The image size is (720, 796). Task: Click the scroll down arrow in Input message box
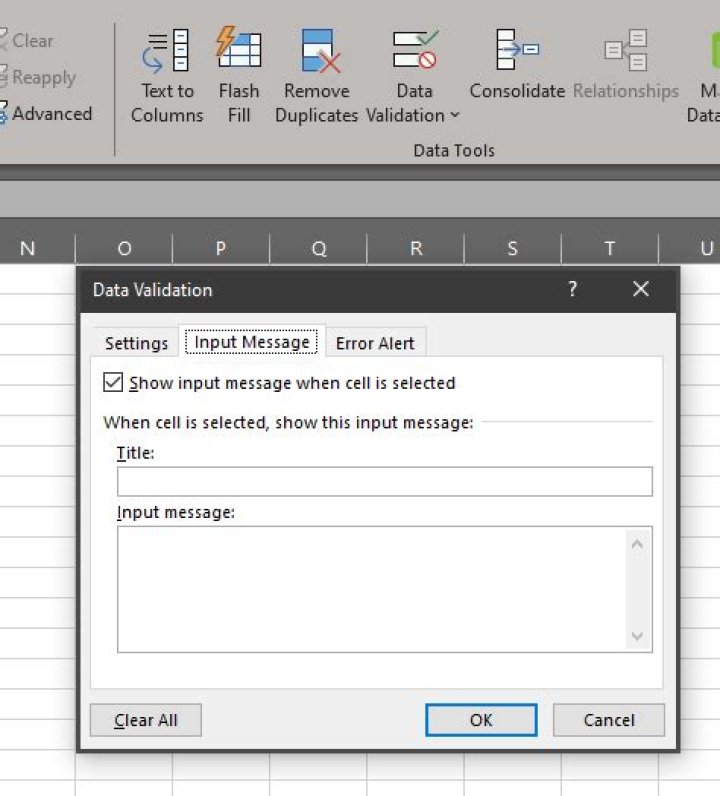[x=637, y=636]
